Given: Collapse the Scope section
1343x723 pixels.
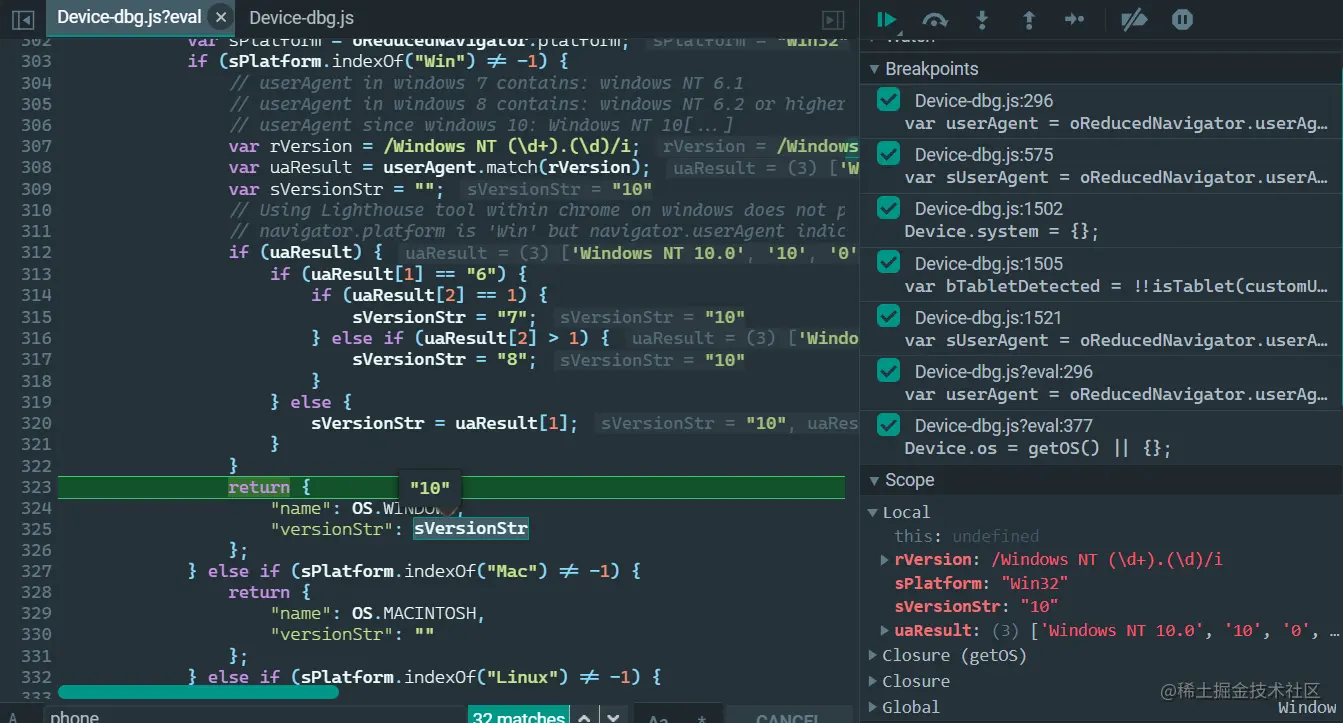Looking at the screenshot, I should tap(872, 481).
